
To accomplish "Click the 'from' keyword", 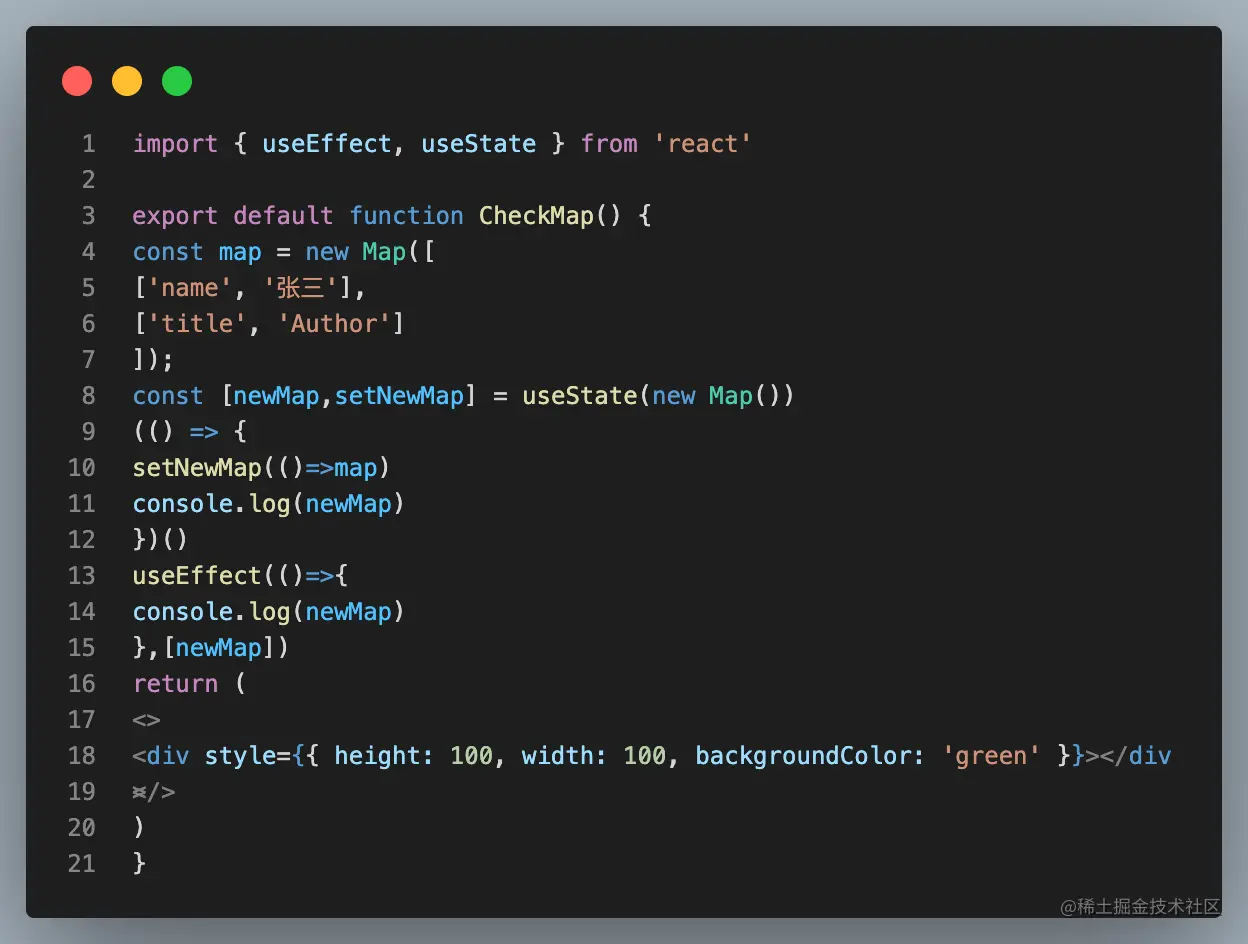I will coord(609,144).
